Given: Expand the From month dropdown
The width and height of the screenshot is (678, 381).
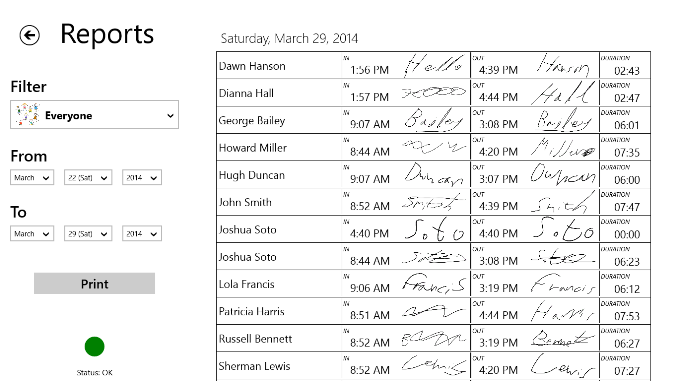Looking at the screenshot, I should point(32,177).
